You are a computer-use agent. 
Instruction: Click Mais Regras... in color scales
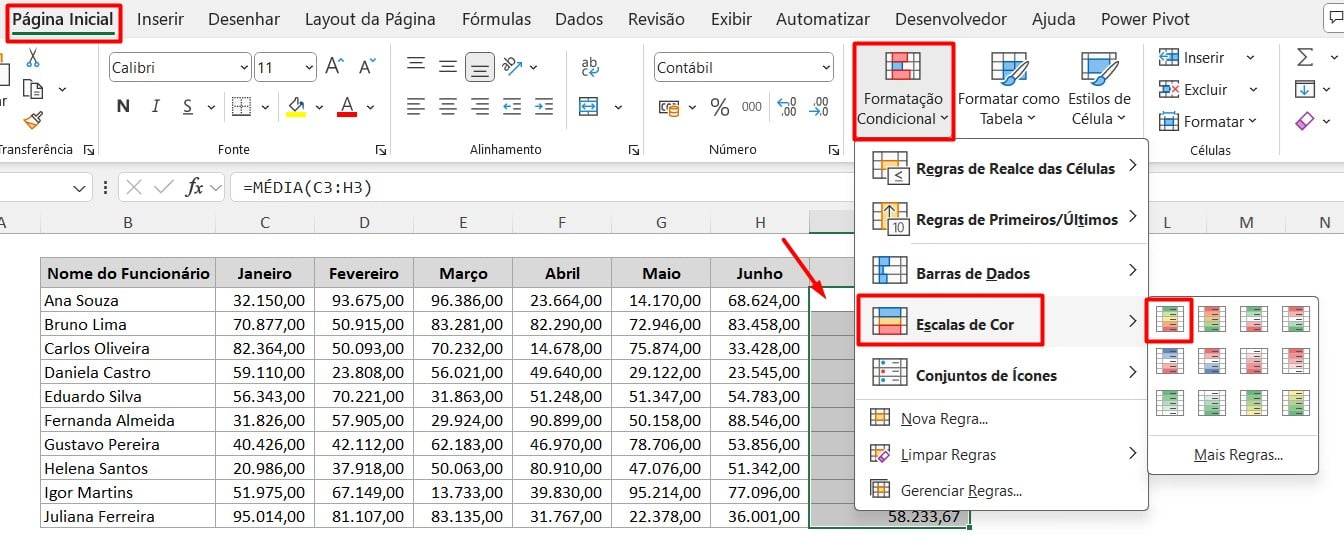tap(1238, 455)
